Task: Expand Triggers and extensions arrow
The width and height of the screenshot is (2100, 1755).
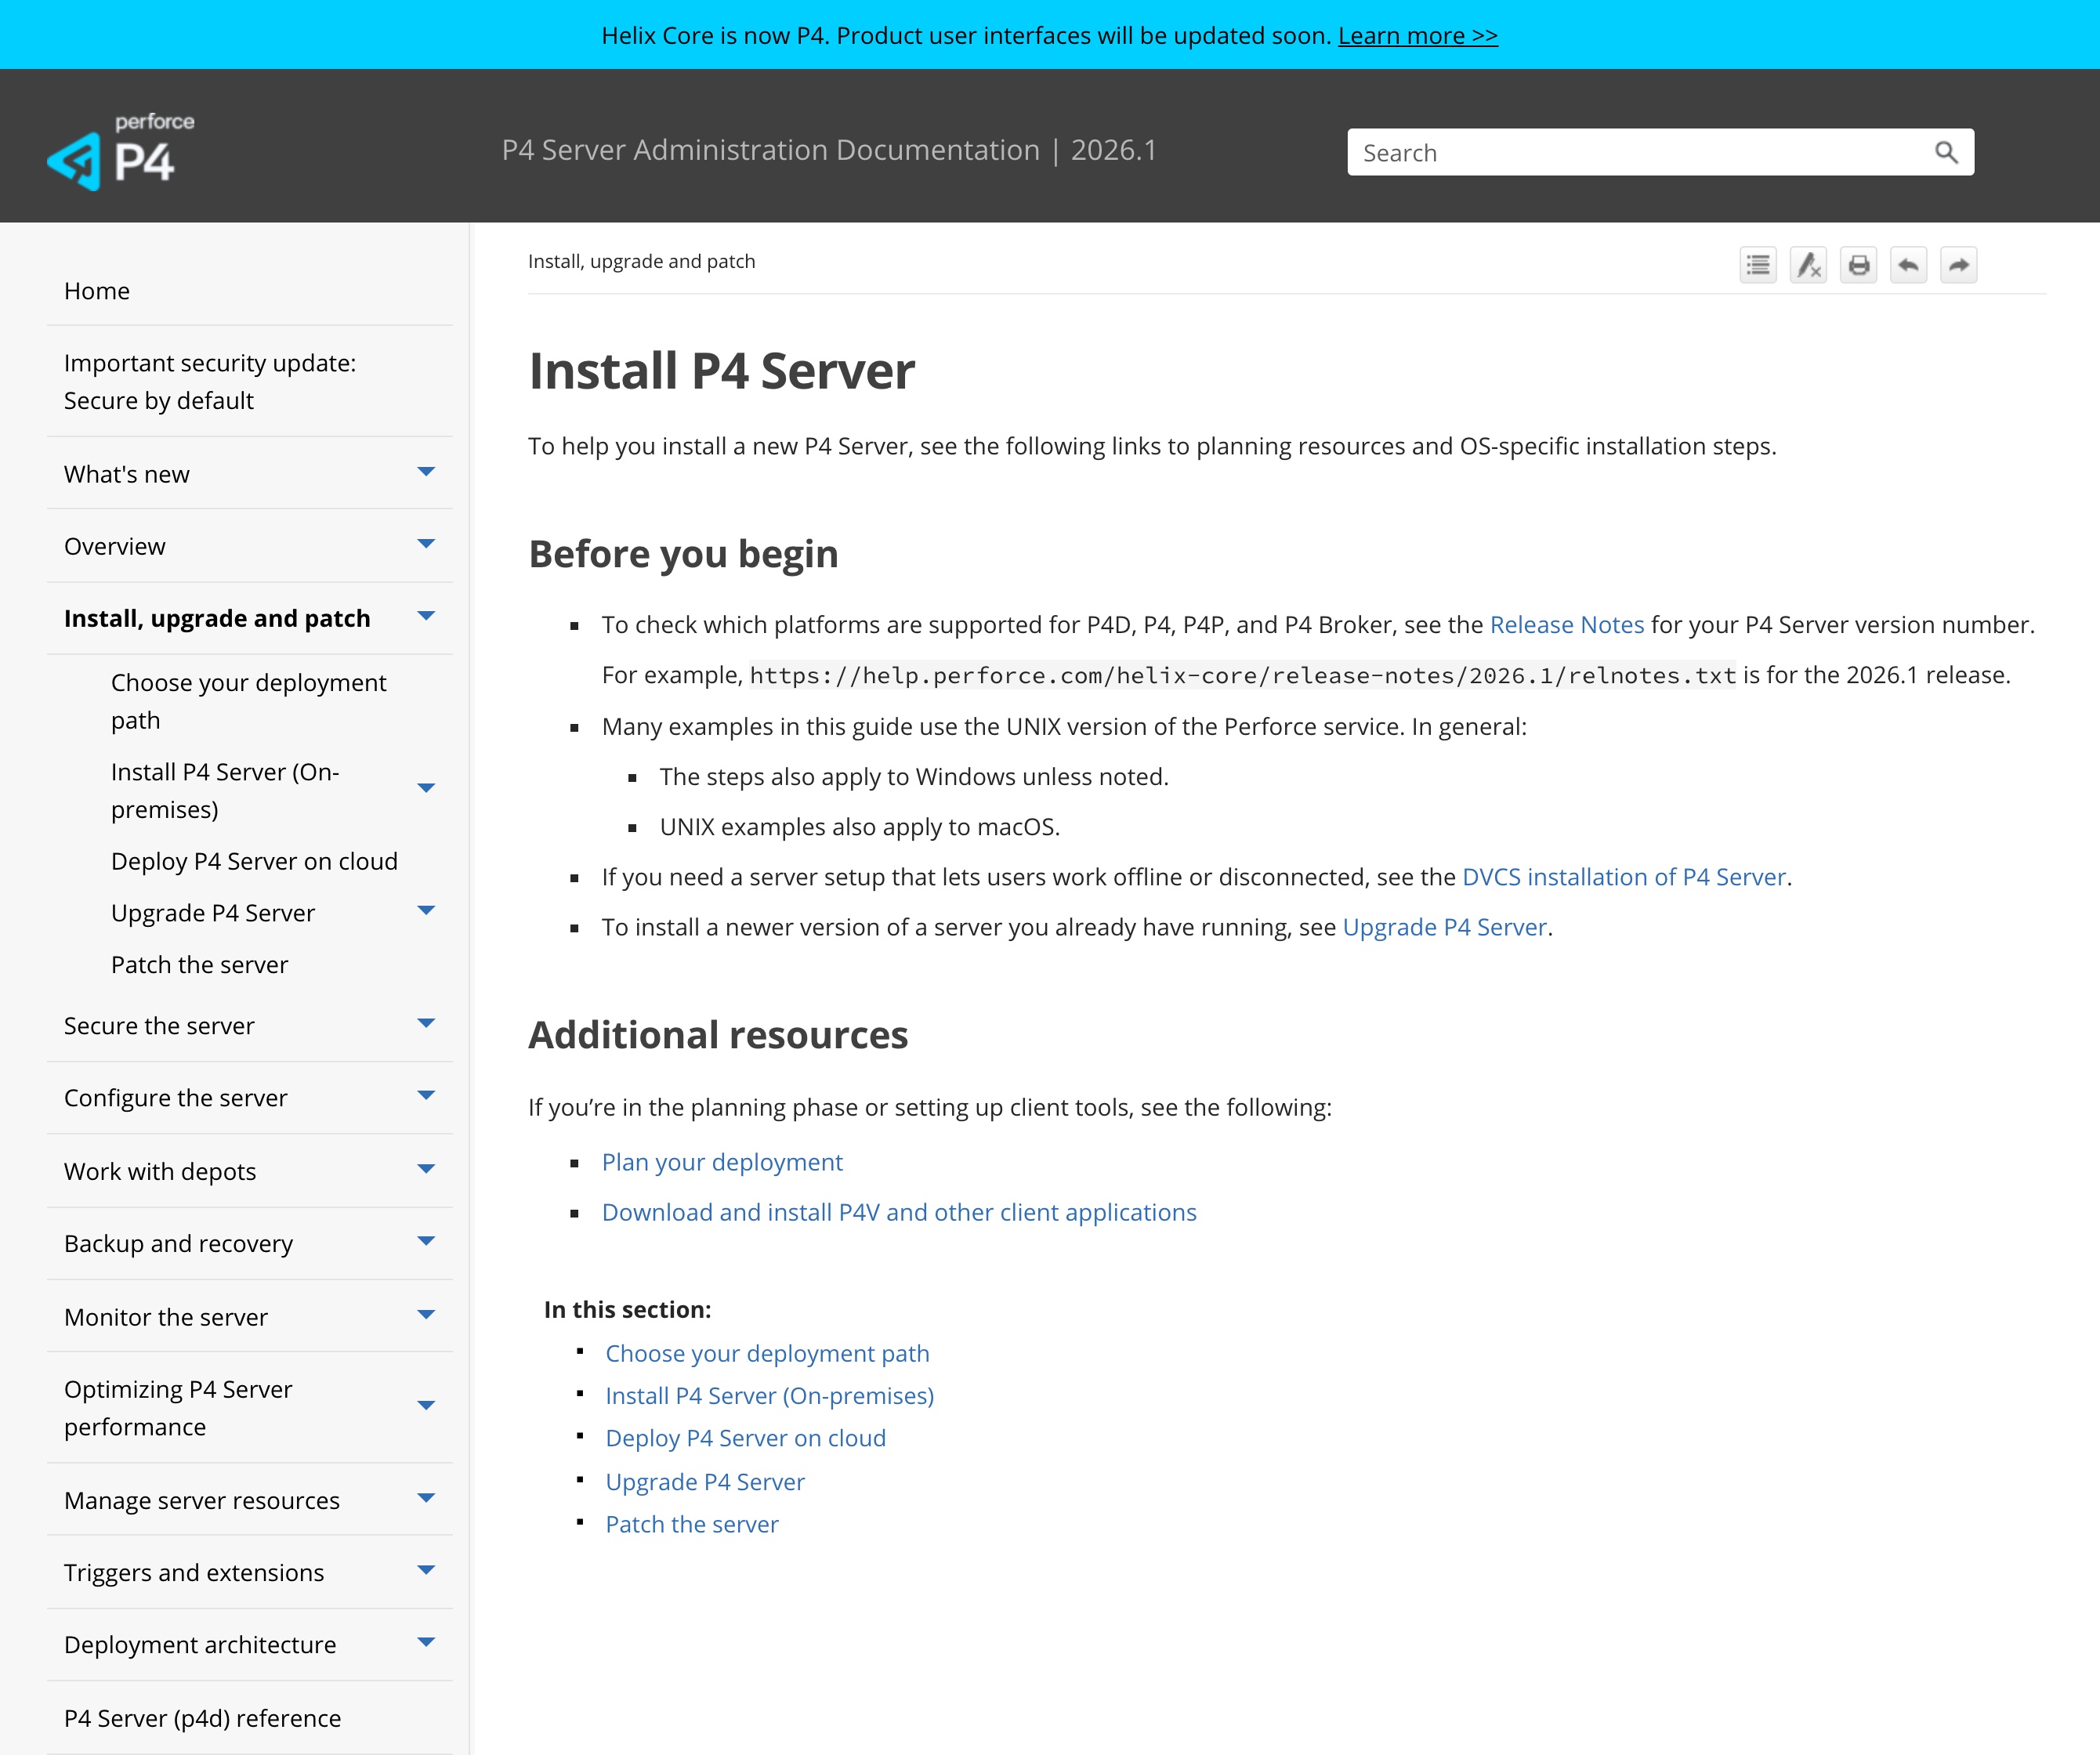Action: (426, 1570)
